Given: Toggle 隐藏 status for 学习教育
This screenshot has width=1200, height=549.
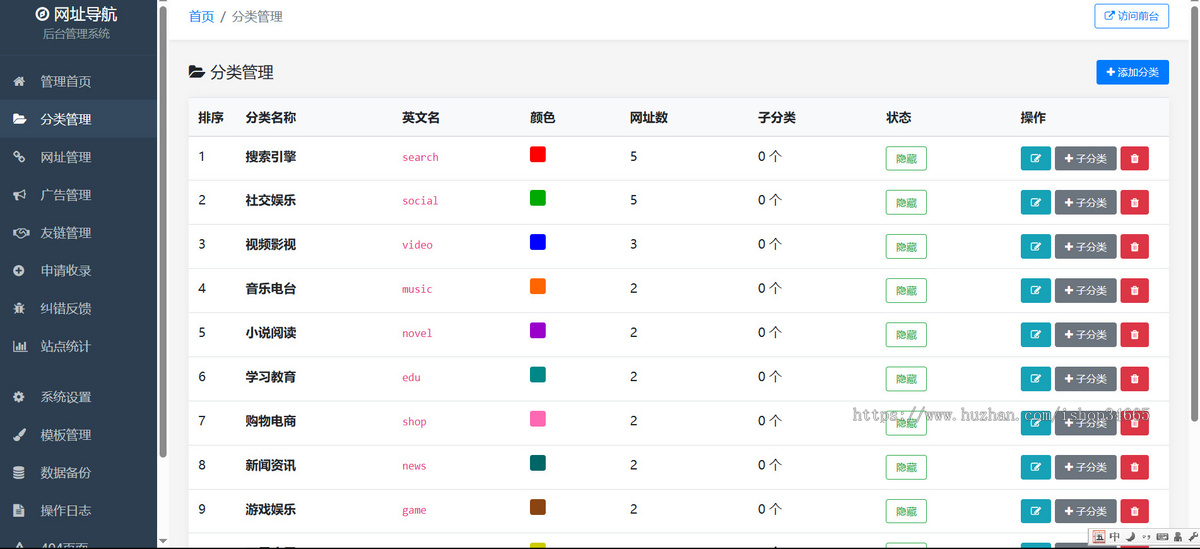Looking at the screenshot, I should pyautogui.click(x=906, y=378).
